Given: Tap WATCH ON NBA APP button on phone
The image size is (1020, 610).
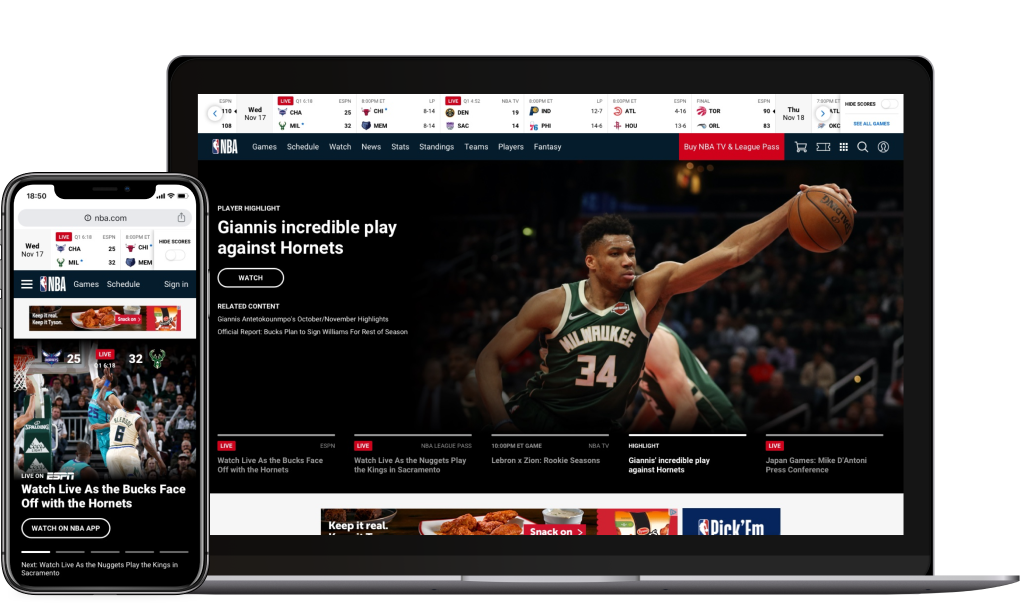Looking at the screenshot, I should click(x=66, y=528).
